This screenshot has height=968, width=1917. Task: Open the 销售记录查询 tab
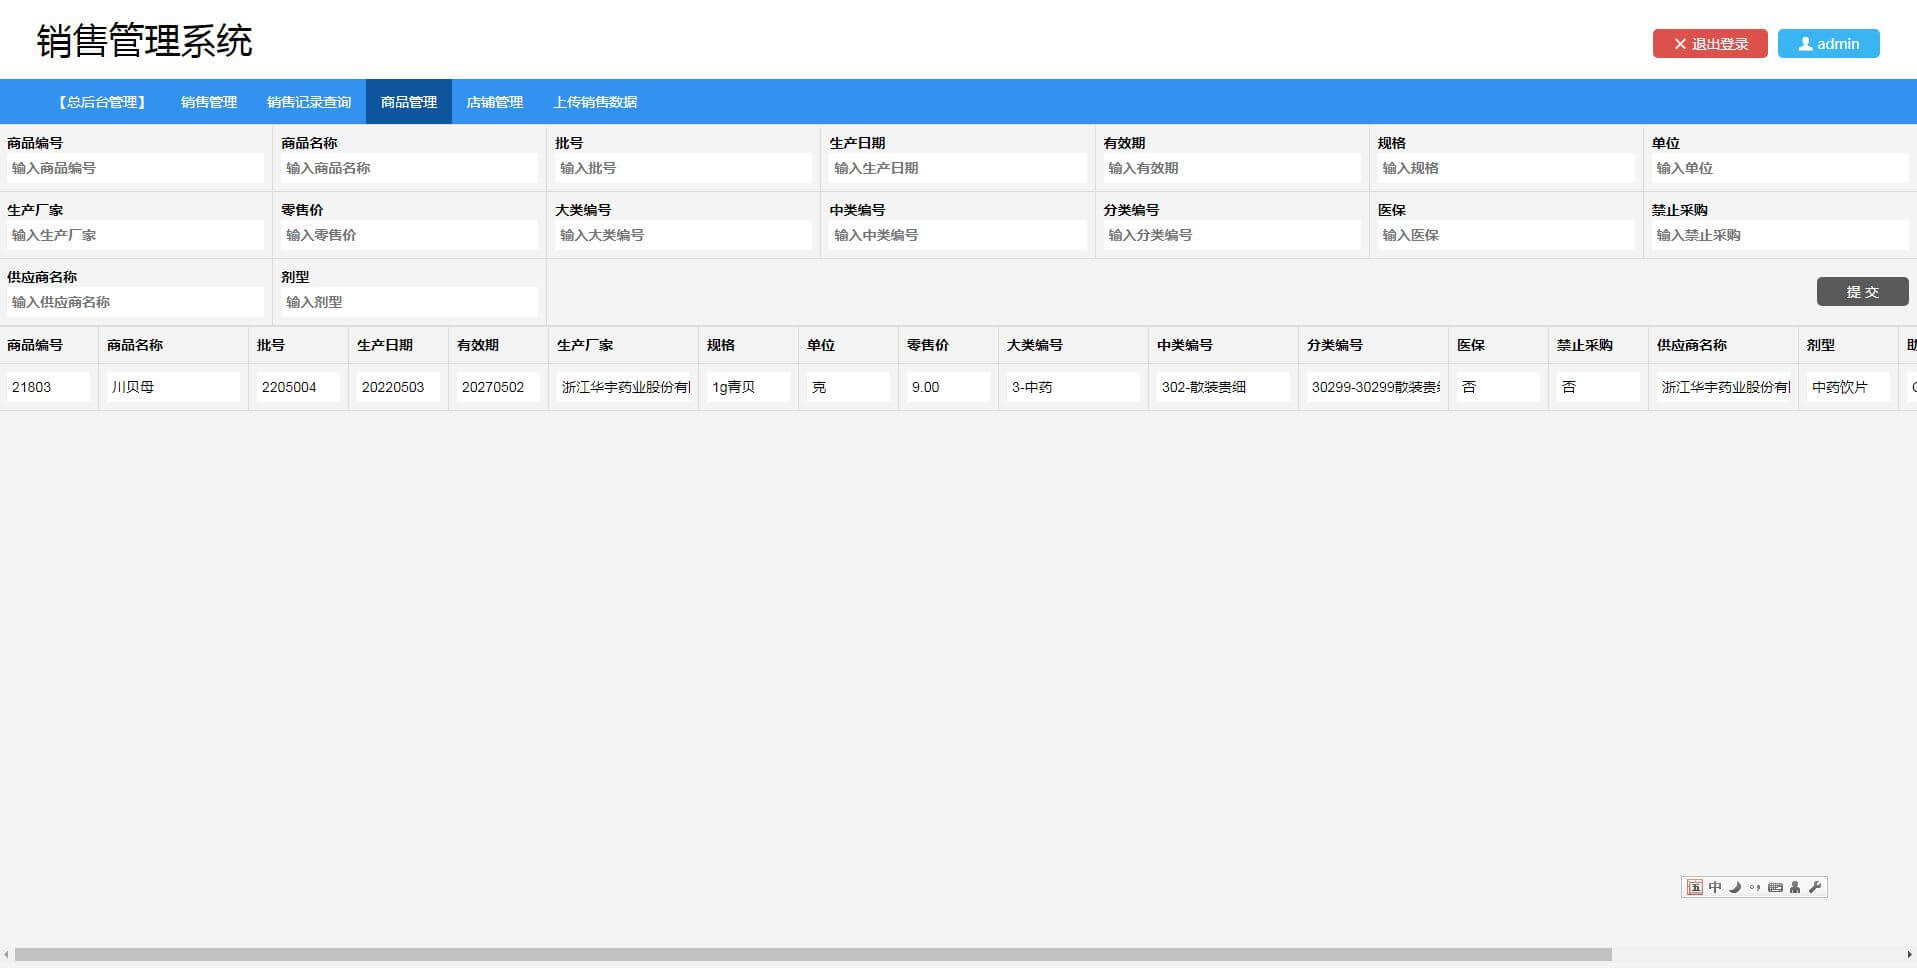point(309,102)
